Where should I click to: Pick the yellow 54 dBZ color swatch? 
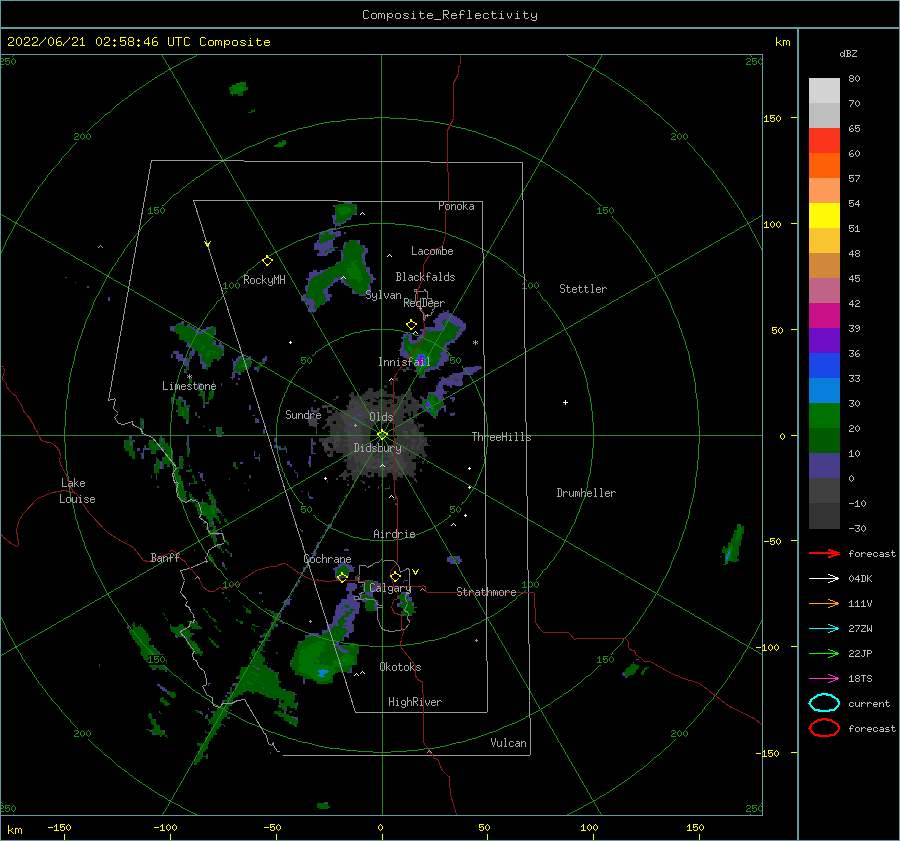[824, 216]
